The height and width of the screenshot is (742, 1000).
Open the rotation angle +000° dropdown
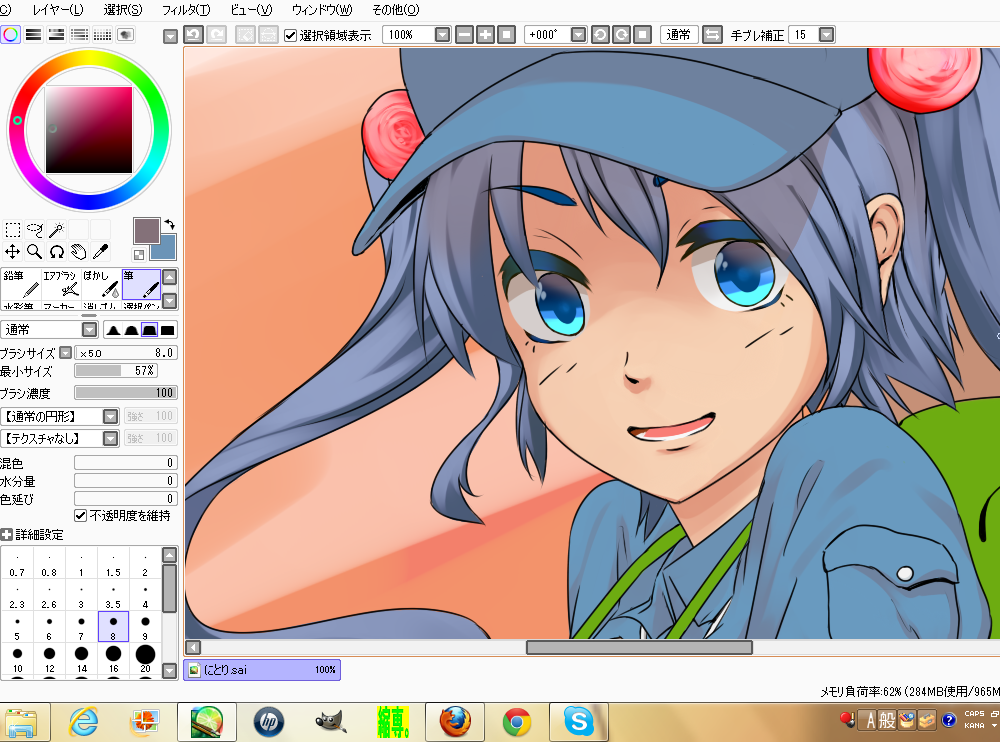[578, 34]
